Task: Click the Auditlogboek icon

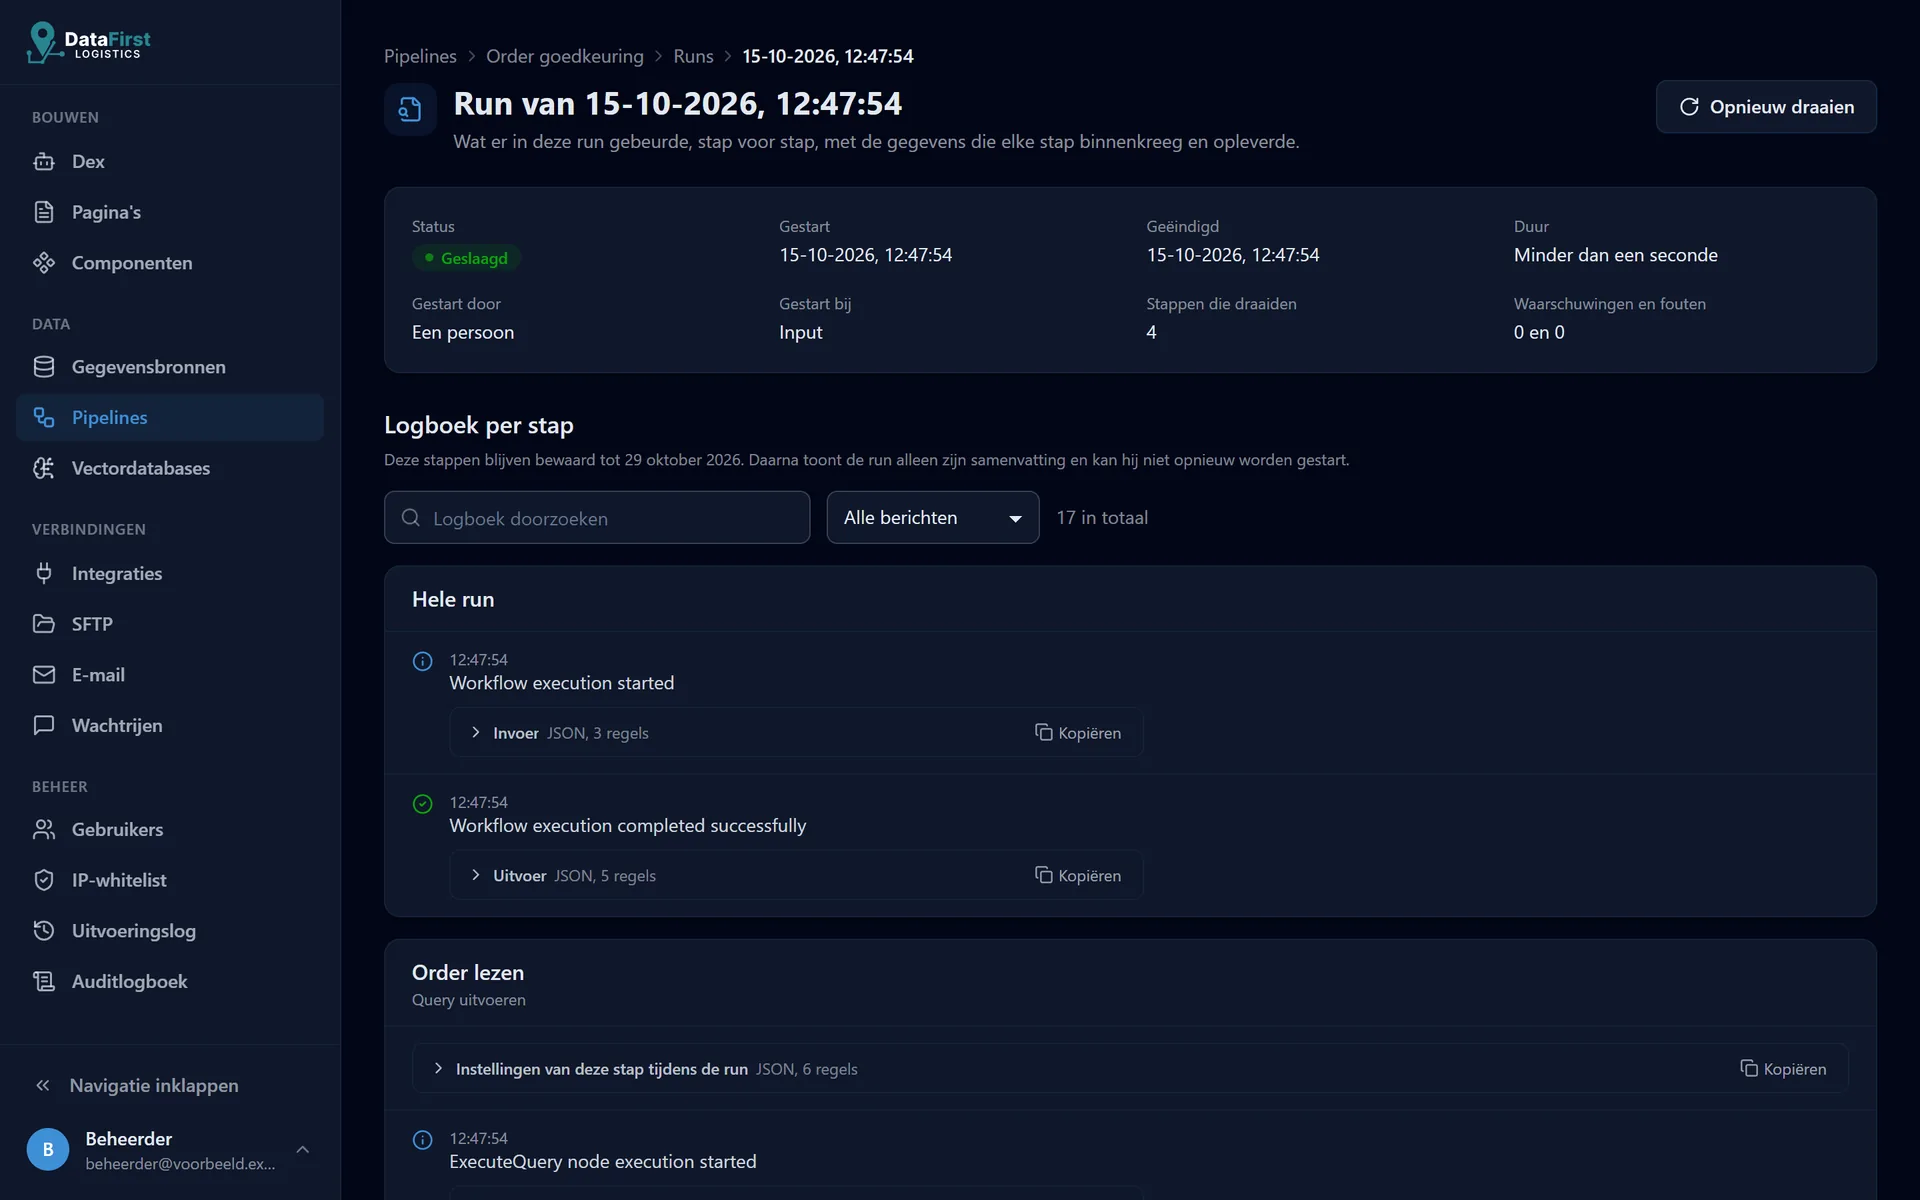Action: pos(44,982)
